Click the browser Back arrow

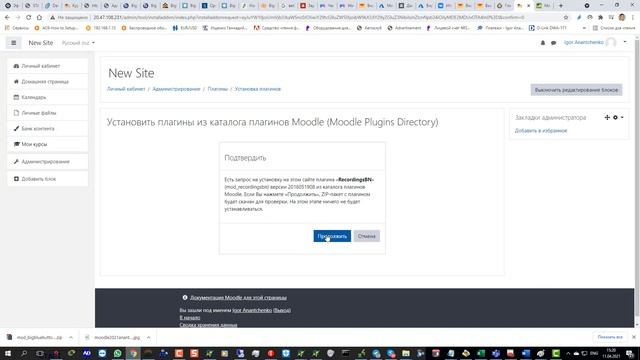click(7, 18)
